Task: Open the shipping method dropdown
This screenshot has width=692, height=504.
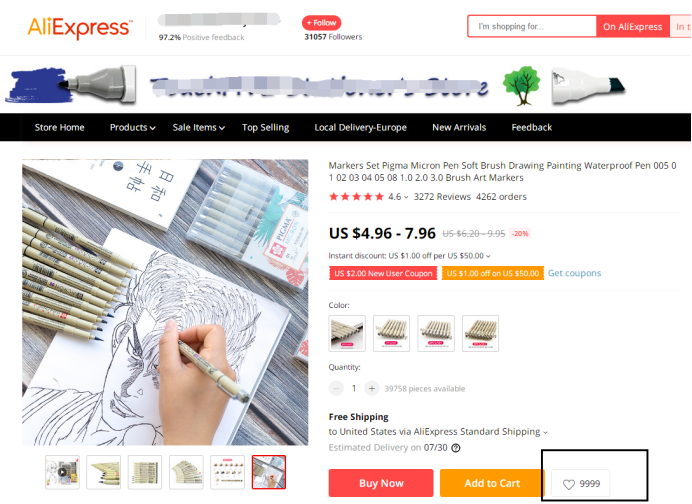Action: [x=545, y=432]
